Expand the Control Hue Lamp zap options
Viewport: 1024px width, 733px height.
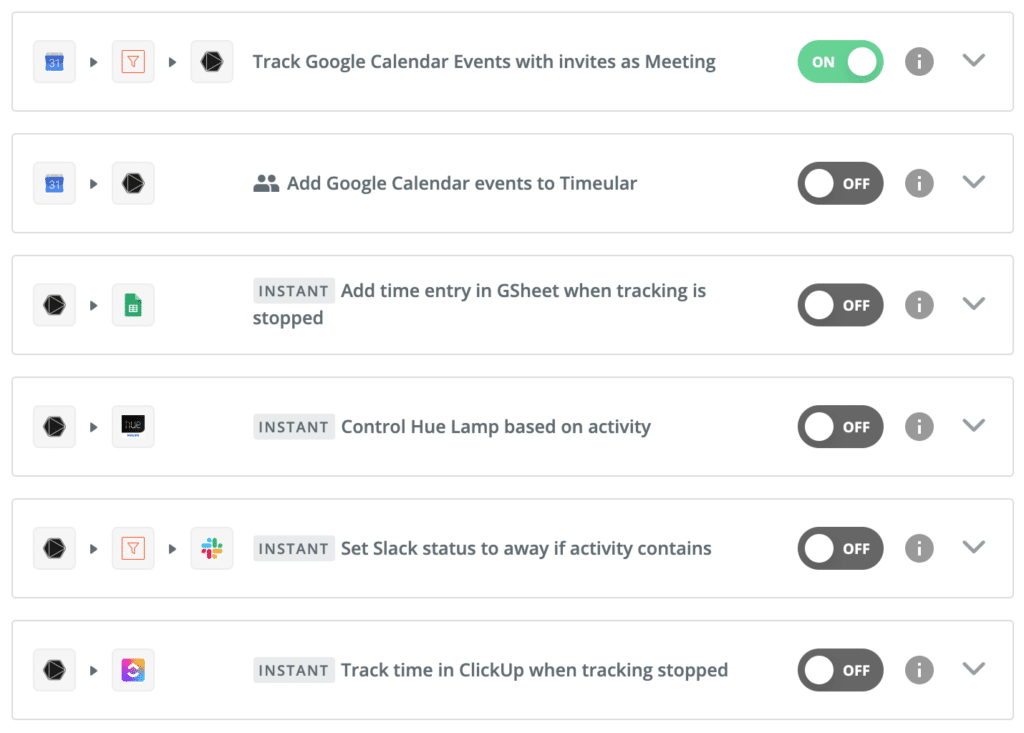(x=973, y=426)
